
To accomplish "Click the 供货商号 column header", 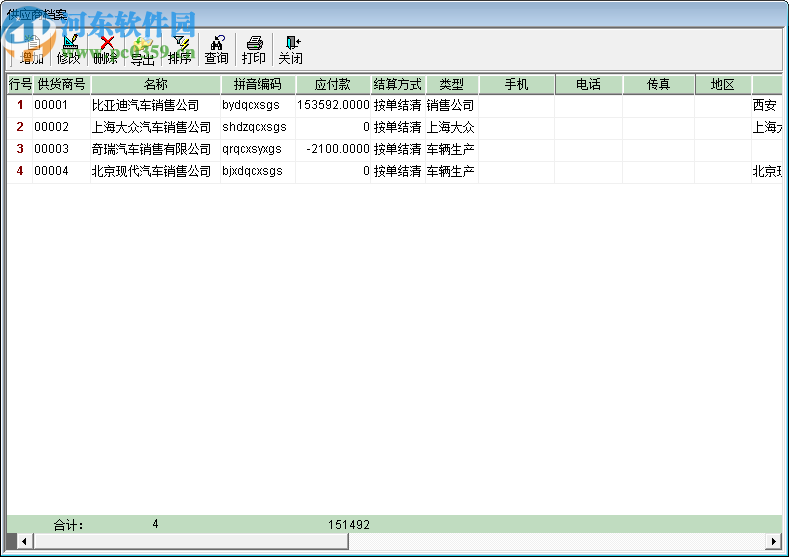I will [61, 85].
